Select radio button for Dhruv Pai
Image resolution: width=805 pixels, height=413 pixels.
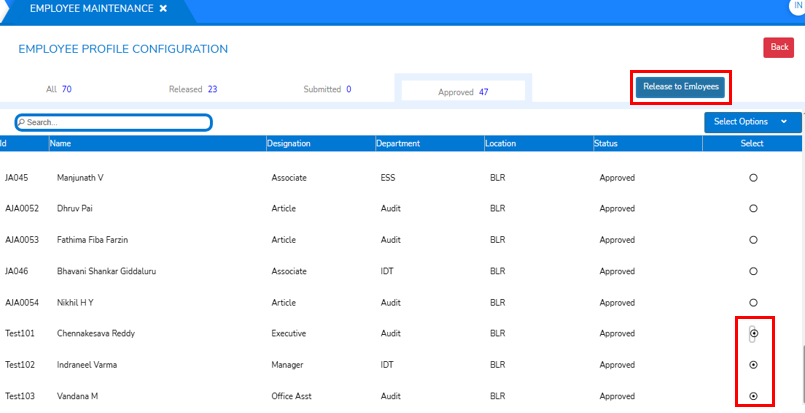coord(753,208)
